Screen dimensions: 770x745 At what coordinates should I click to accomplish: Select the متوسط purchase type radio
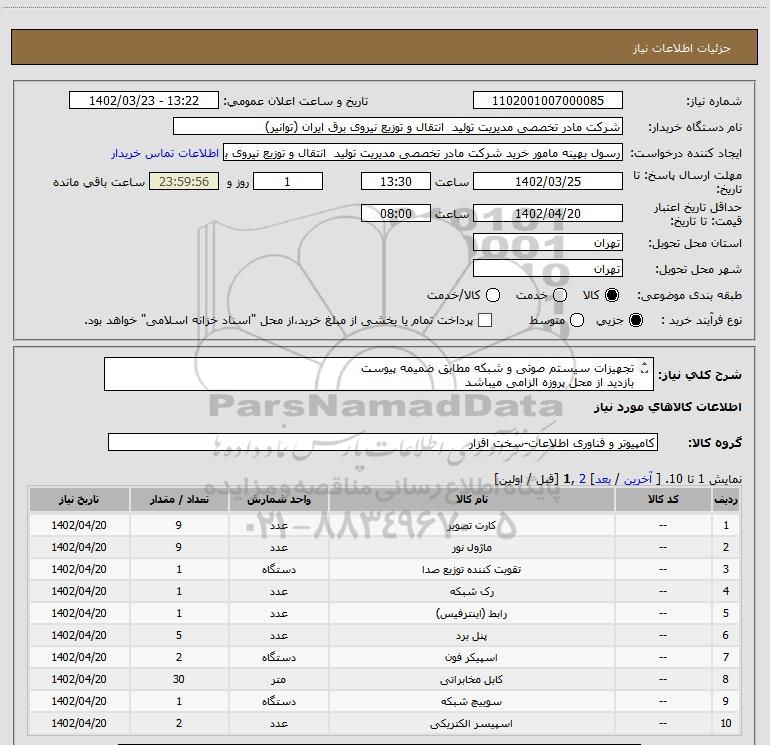[x=577, y=320]
